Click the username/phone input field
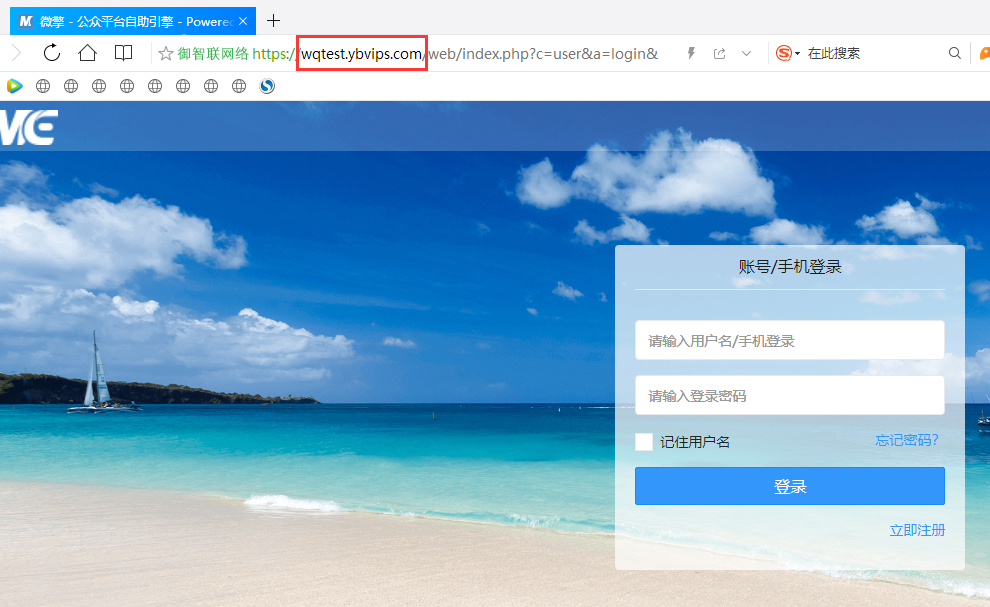Image resolution: width=990 pixels, height=607 pixels. 789,340
